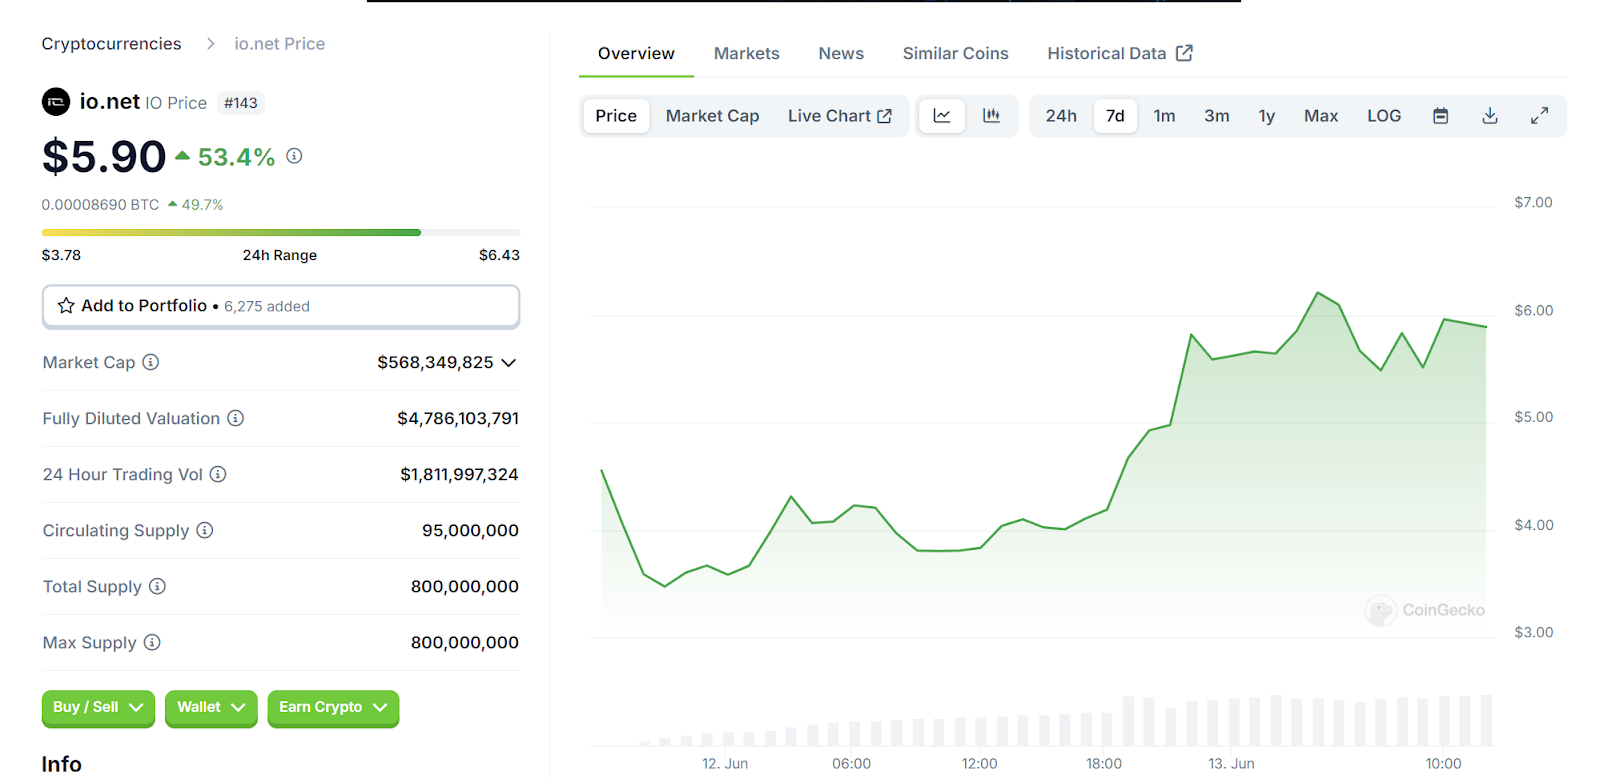Go to Cryptocurrencies breadcrumb link

111,44
